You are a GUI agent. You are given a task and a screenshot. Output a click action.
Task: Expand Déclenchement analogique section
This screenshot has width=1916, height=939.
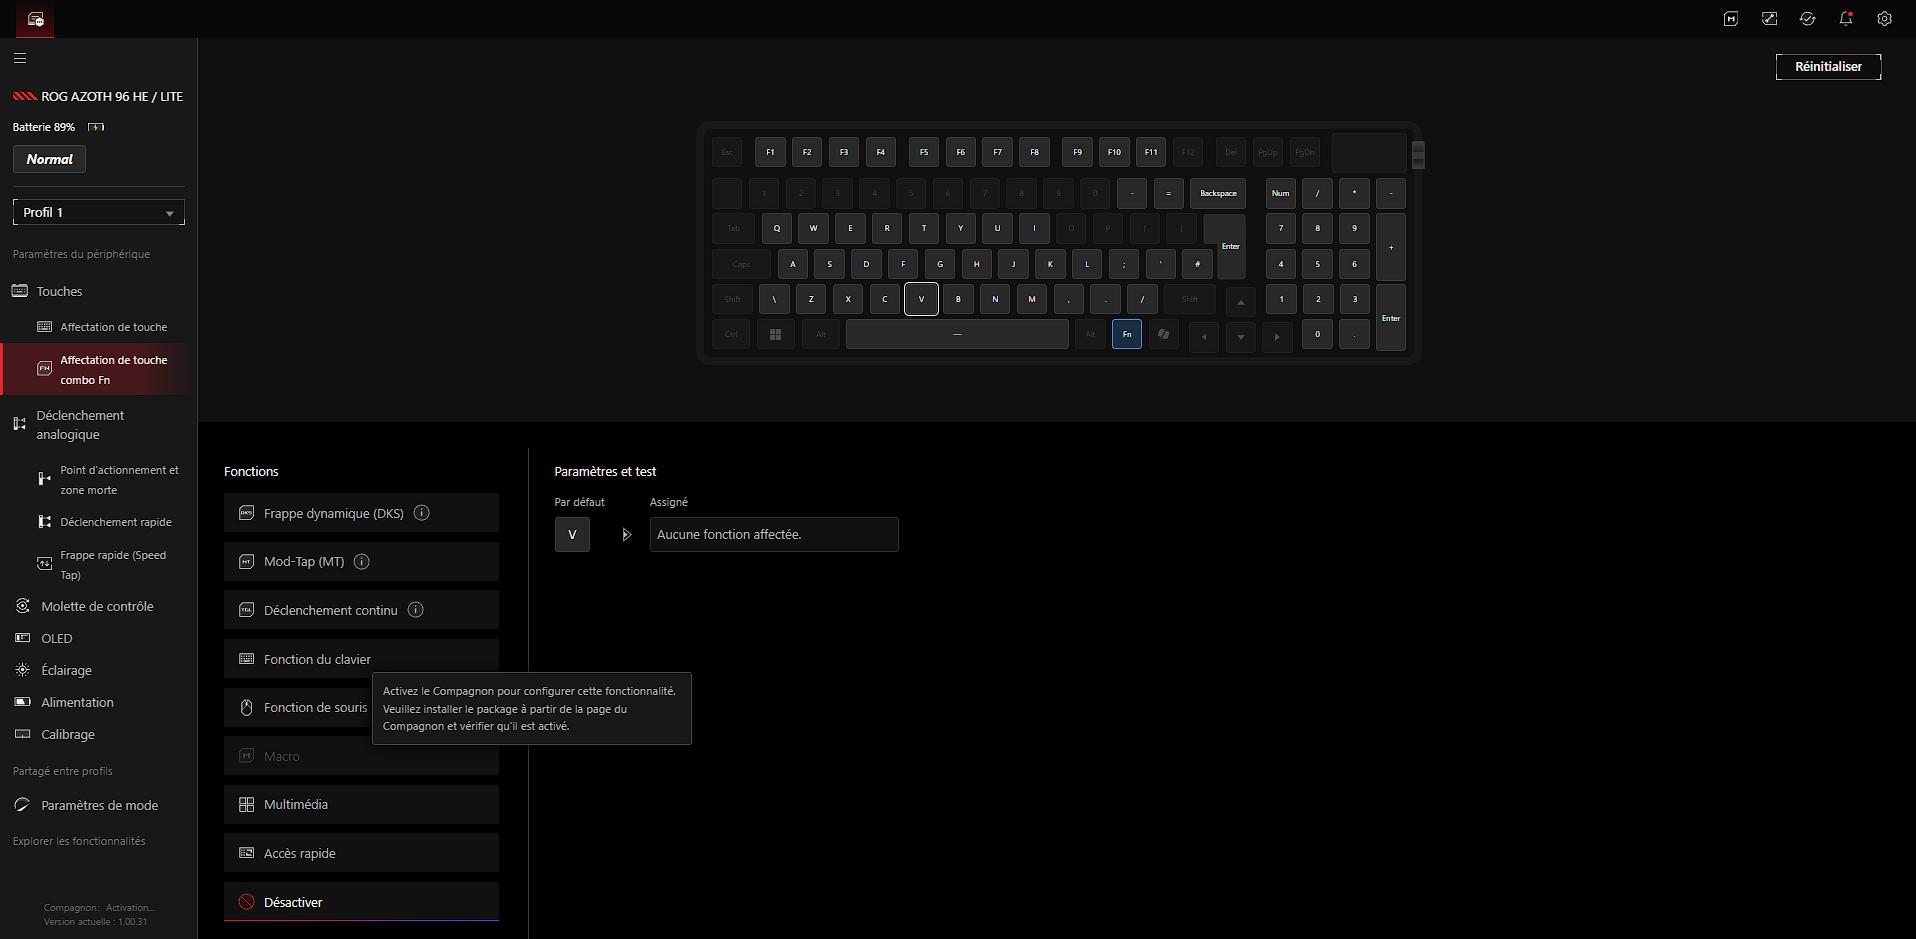(x=80, y=425)
